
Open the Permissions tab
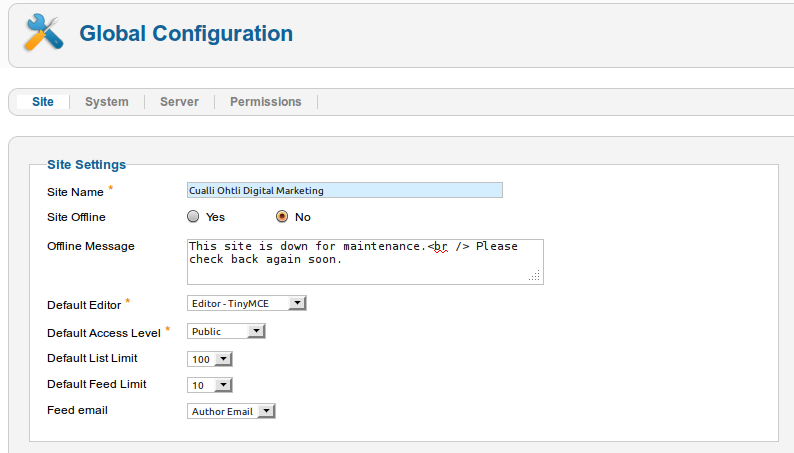point(266,102)
